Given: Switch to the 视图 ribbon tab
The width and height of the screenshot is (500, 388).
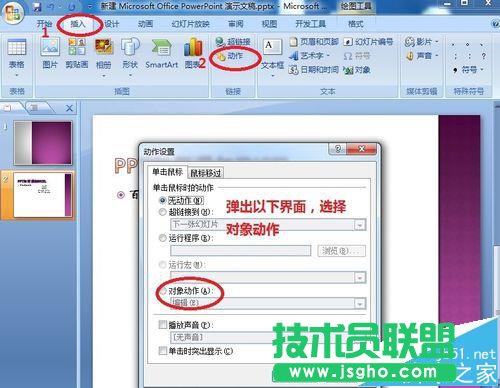Looking at the screenshot, I should 269,24.
